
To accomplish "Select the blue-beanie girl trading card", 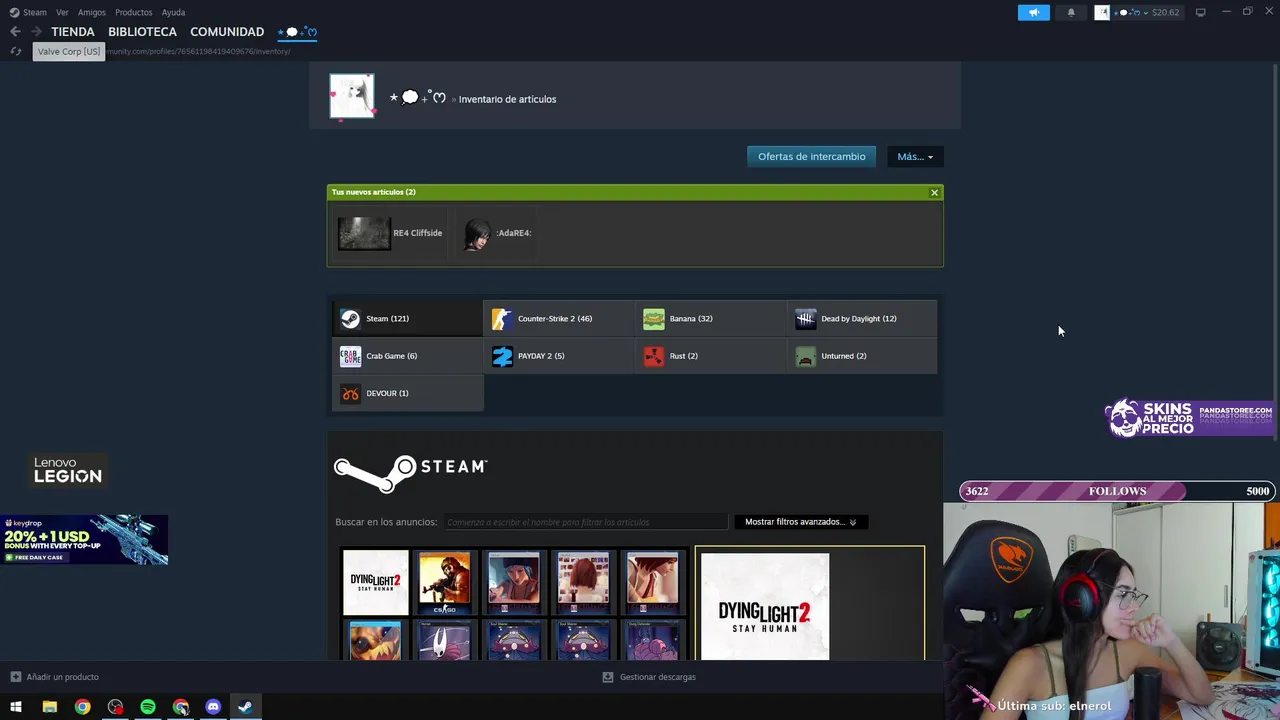I will click(x=514, y=582).
